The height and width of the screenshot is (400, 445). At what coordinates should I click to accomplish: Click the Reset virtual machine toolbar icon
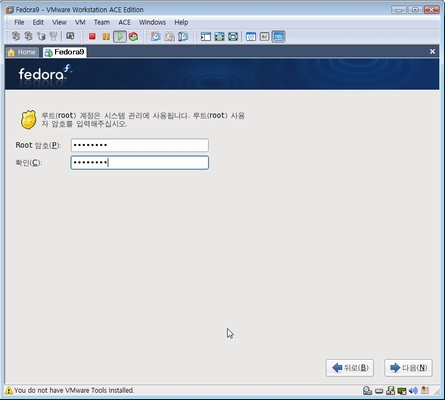pos(134,36)
